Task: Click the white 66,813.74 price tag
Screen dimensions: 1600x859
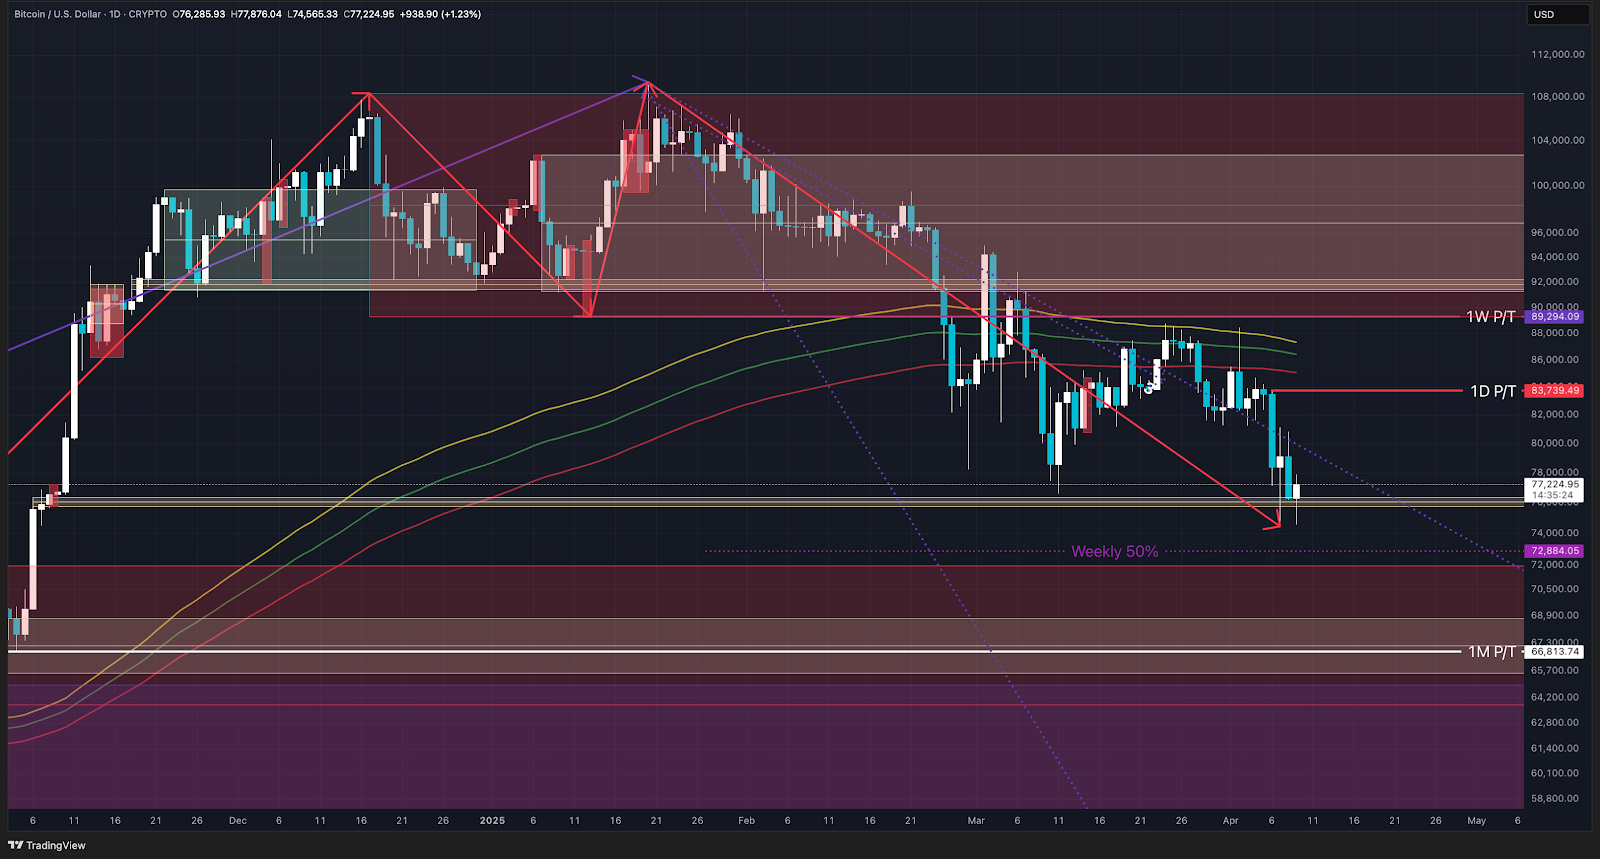Action: pos(1555,652)
